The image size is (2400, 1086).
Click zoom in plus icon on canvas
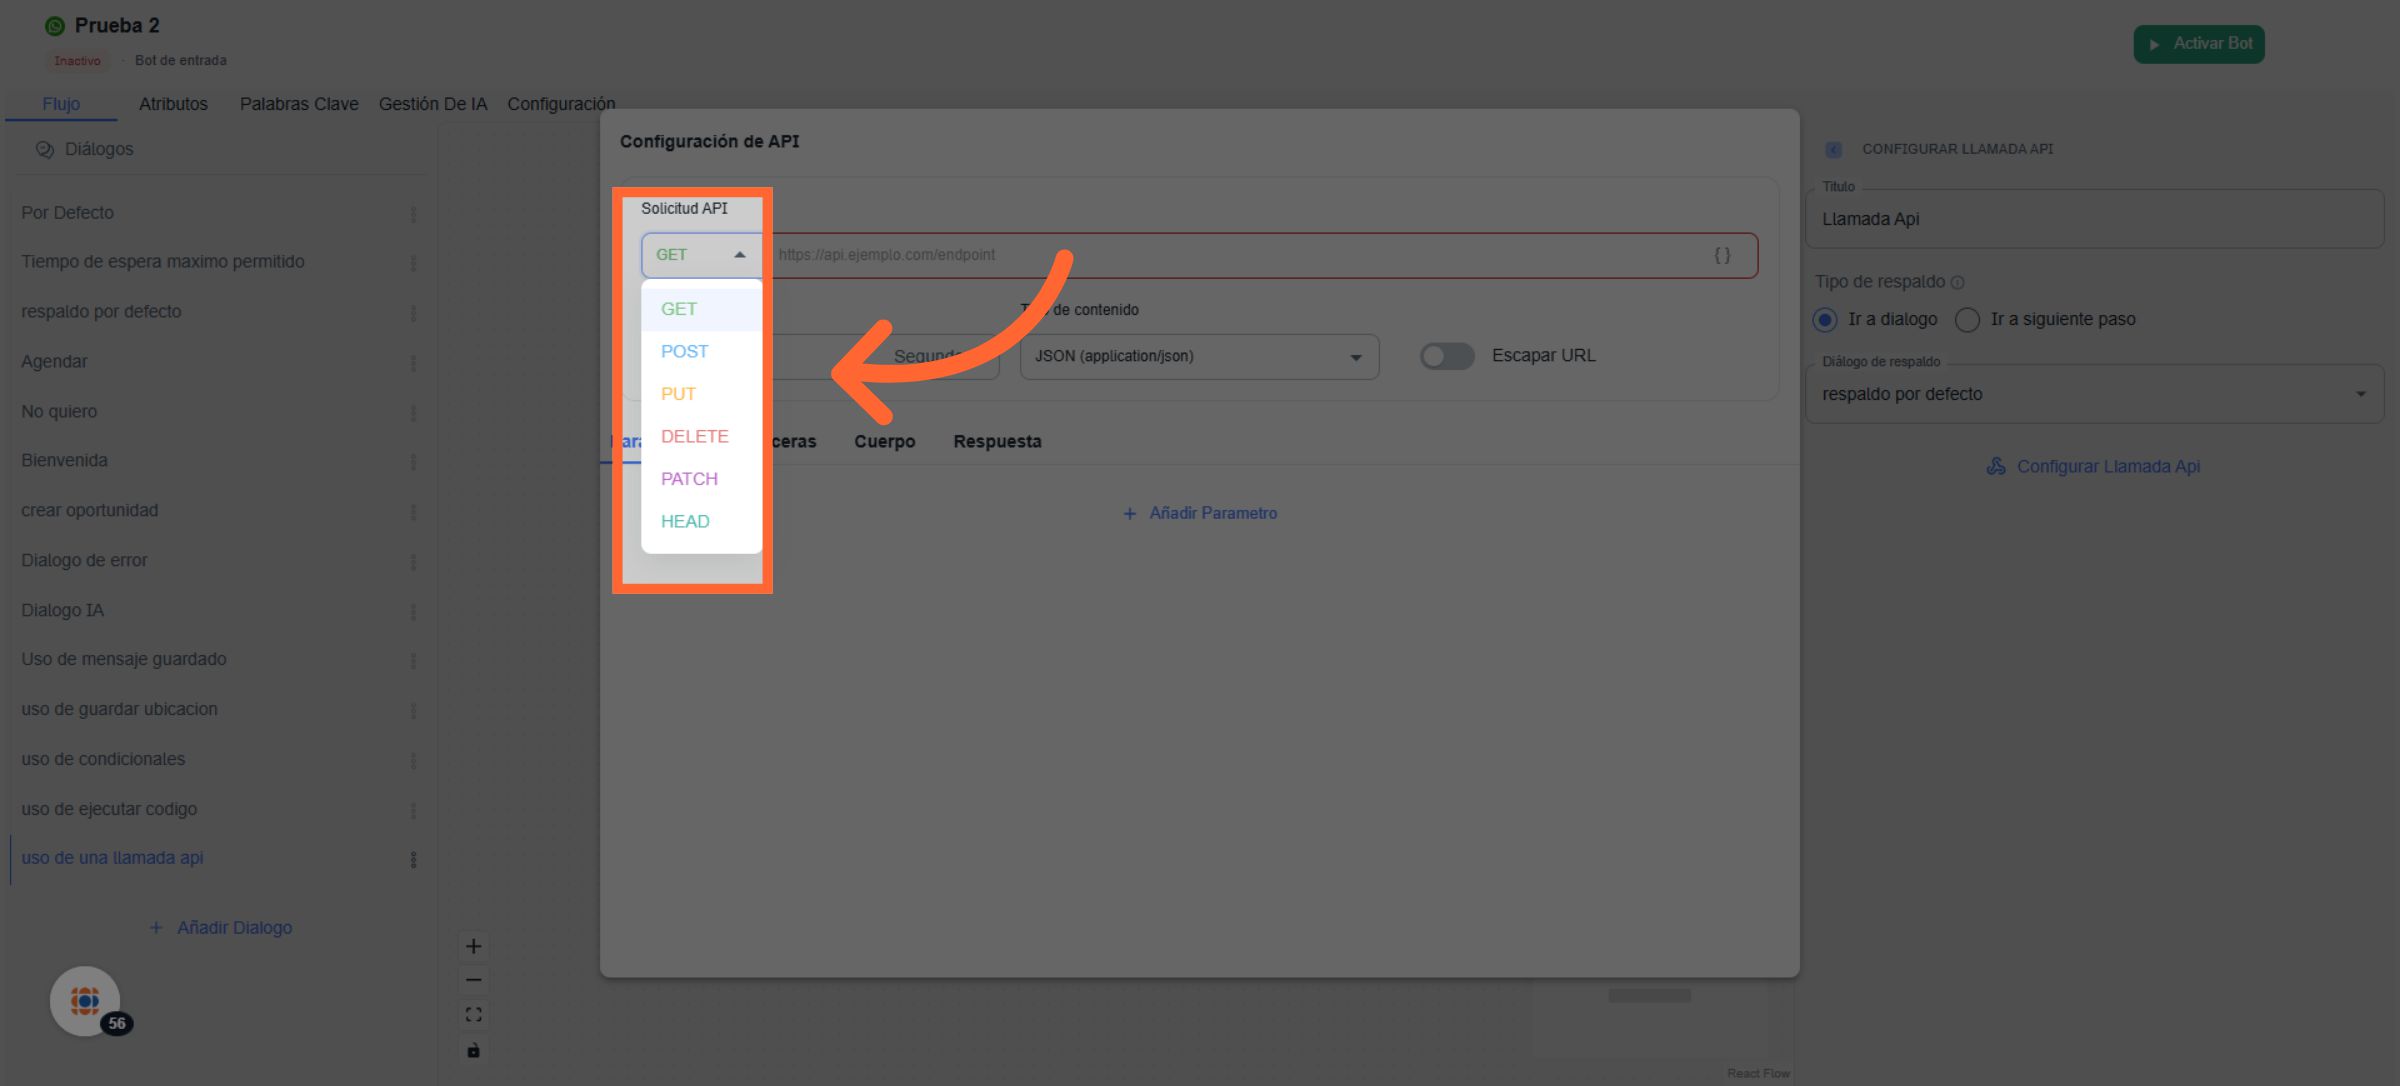(x=474, y=946)
